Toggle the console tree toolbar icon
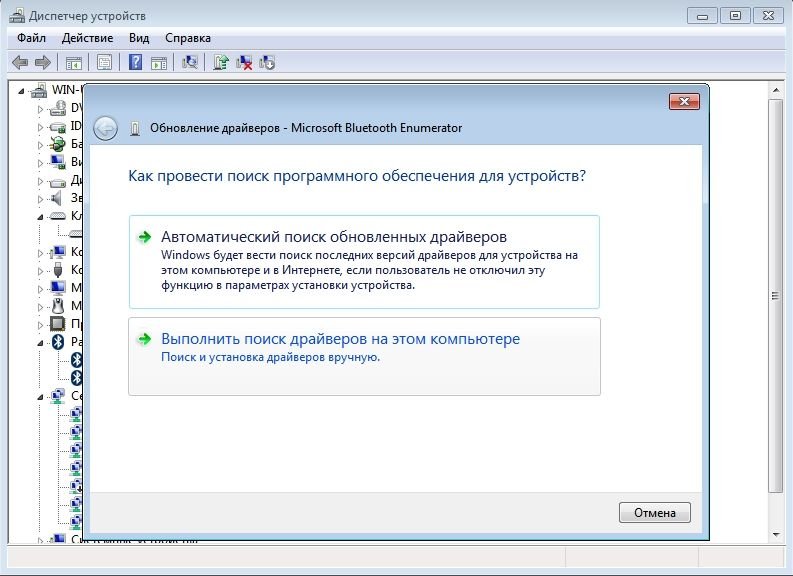 tap(73, 63)
